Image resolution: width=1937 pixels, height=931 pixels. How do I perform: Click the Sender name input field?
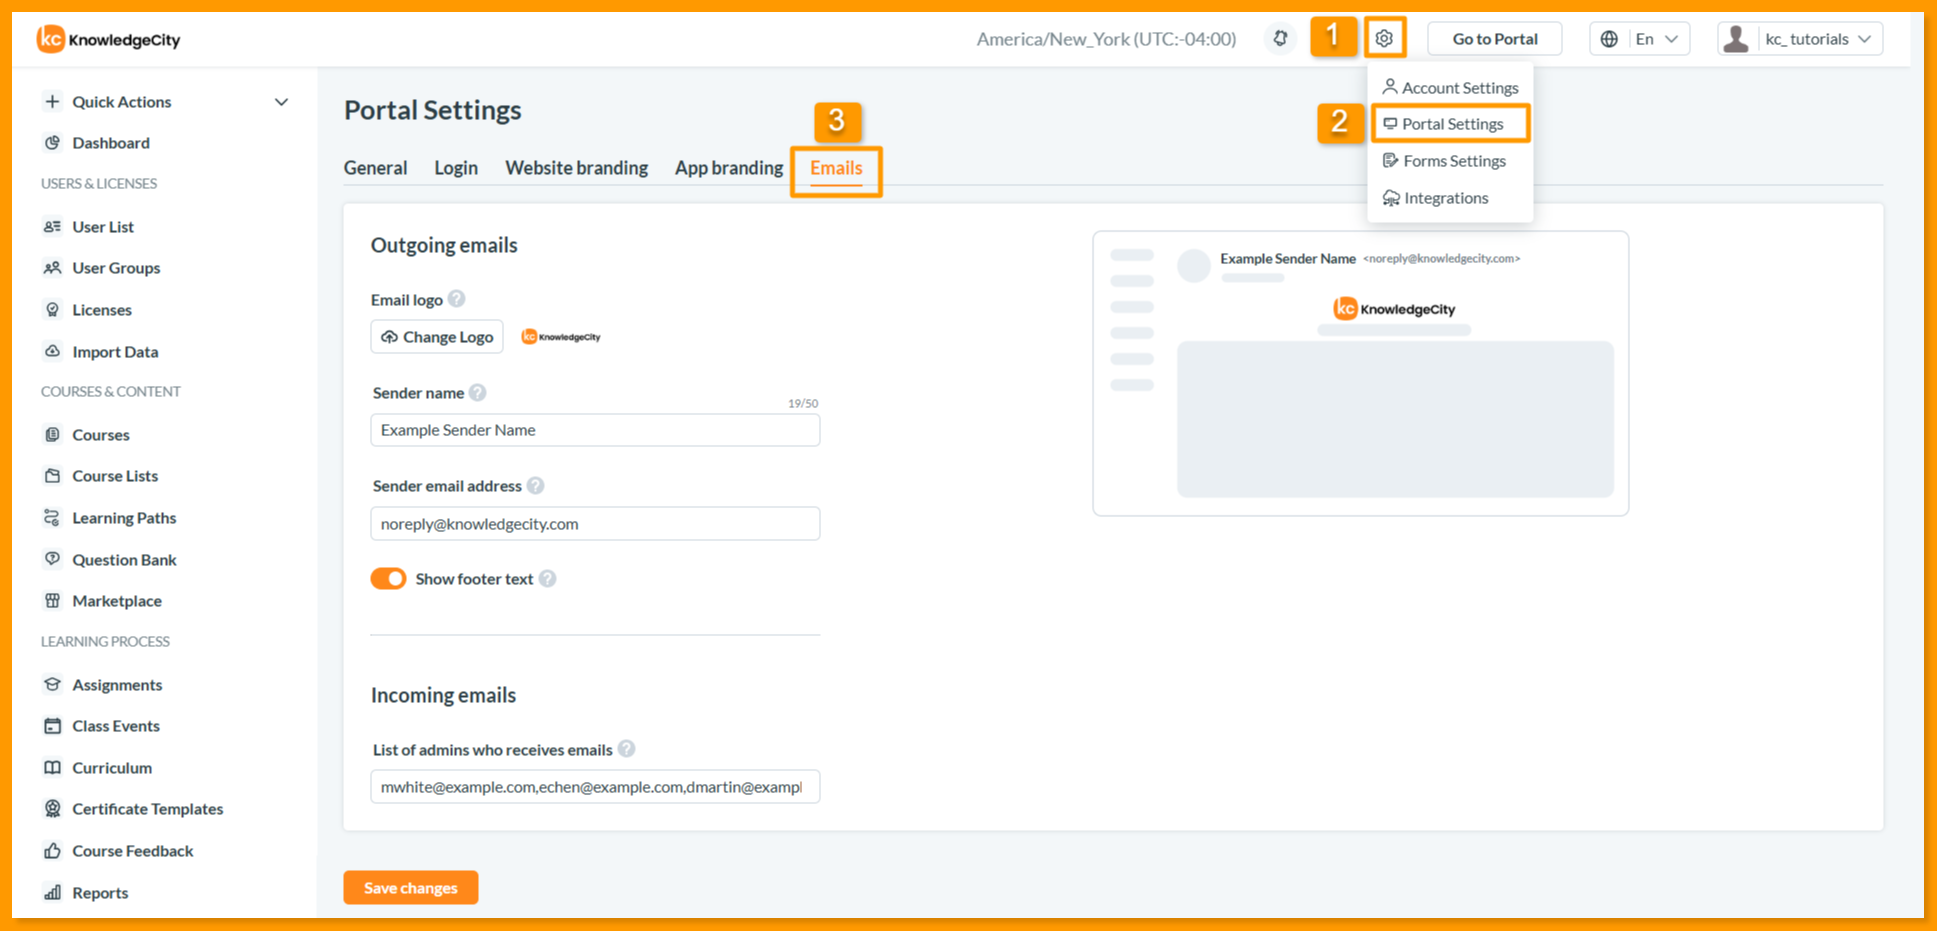click(595, 430)
